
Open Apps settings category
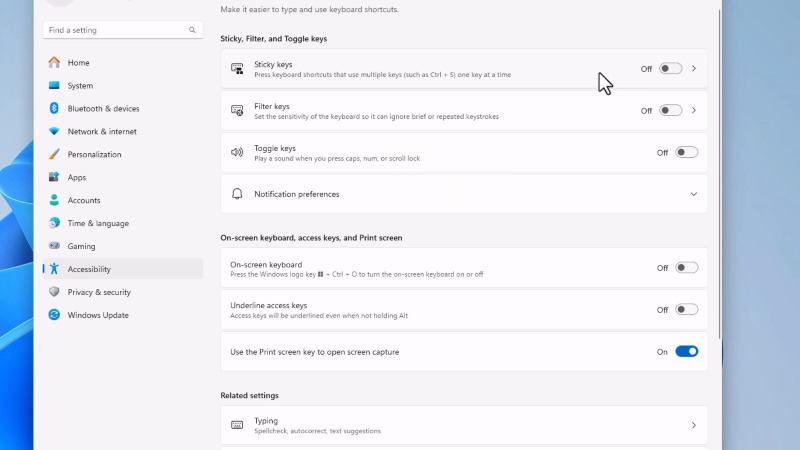(122, 177)
